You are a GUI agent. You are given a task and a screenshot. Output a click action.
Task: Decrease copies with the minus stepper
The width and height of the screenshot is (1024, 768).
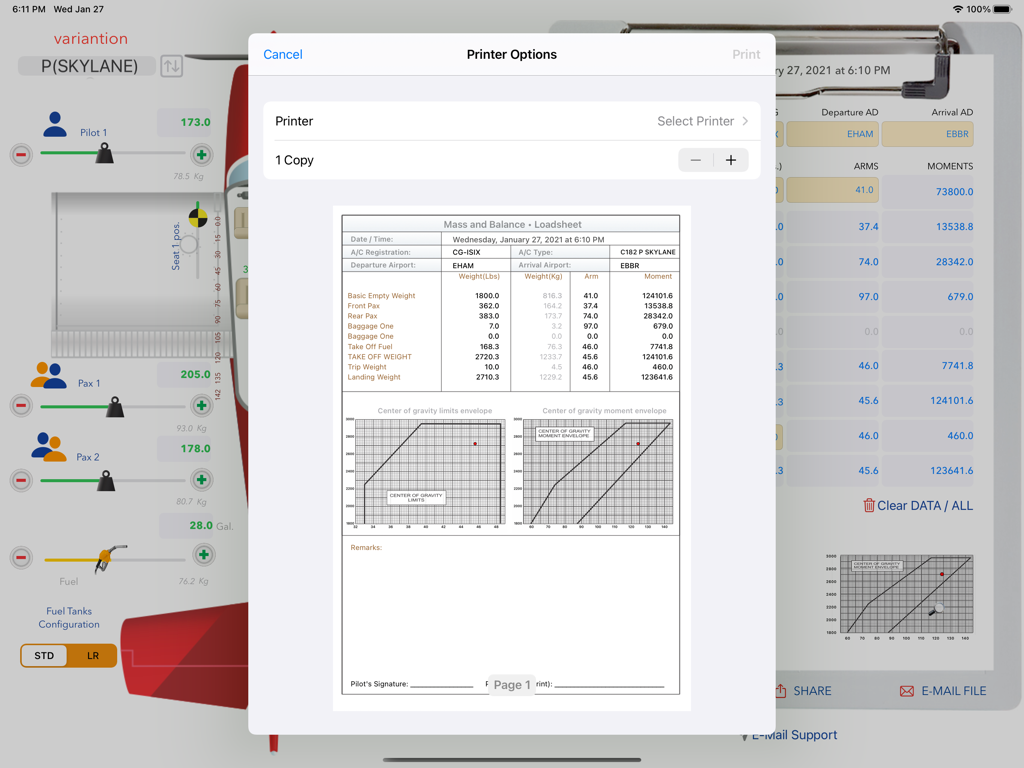coord(696,160)
